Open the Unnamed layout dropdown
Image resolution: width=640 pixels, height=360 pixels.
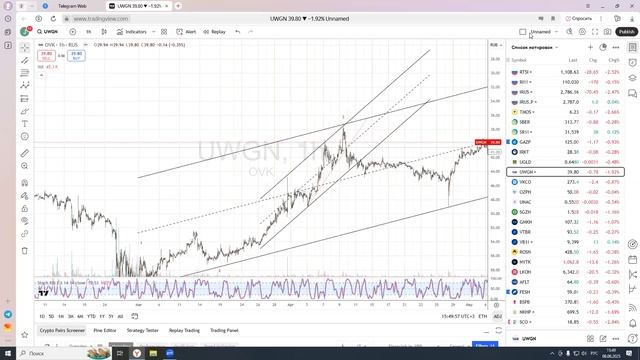556,31
